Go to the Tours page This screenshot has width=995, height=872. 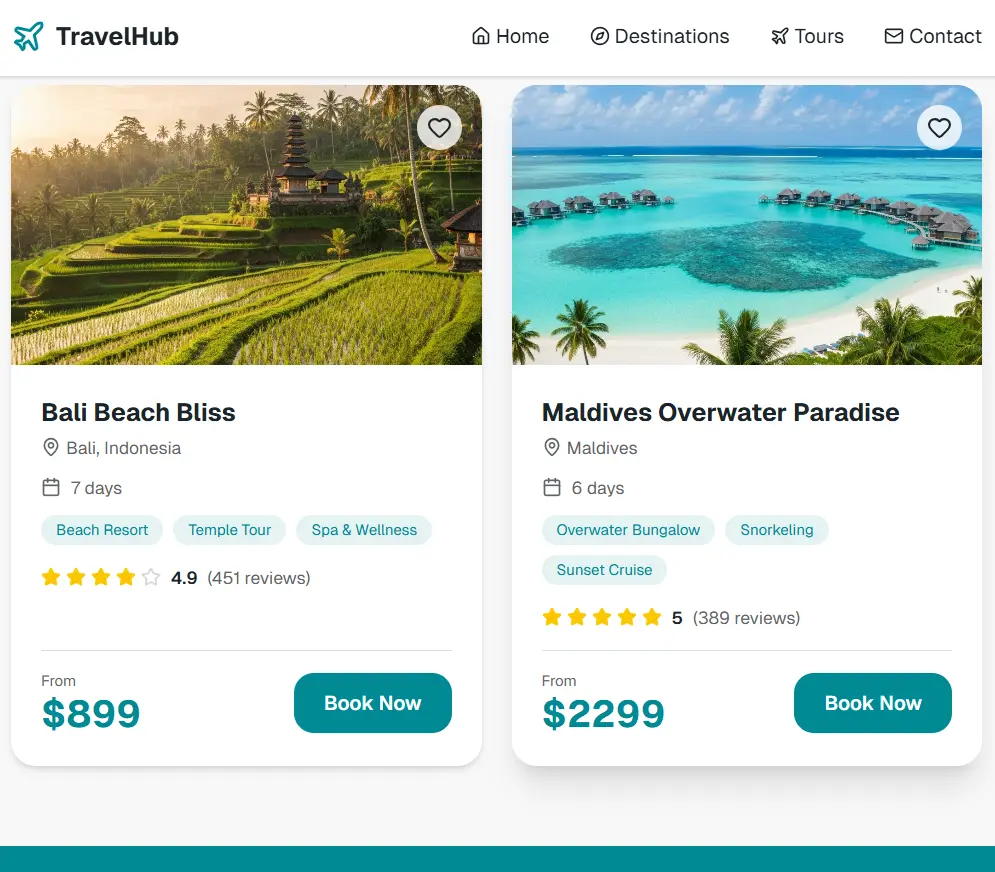coord(818,37)
